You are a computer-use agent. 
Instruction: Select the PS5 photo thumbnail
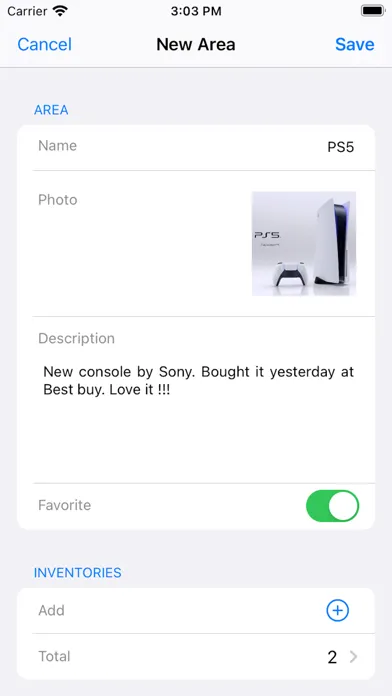point(304,243)
